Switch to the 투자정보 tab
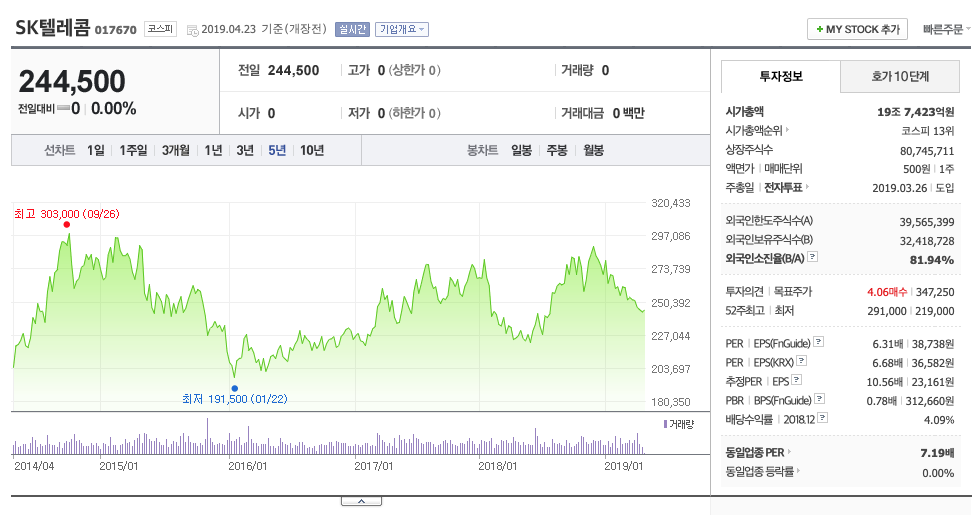This screenshot has height=515, width=973. pos(781,76)
